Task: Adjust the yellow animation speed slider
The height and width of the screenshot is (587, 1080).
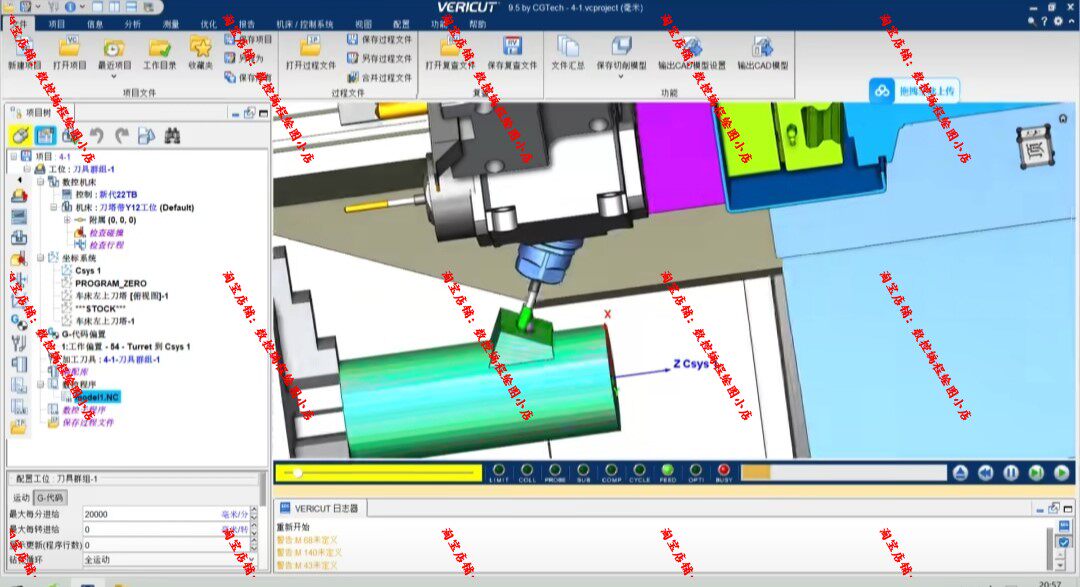Action: pyautogui.click(x=380, y=473)
